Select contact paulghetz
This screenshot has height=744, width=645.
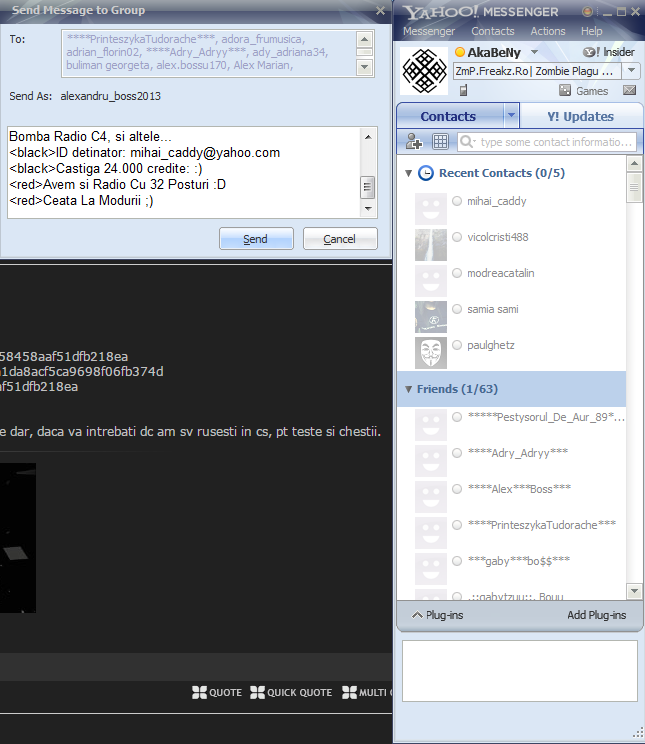click(491, 345)
